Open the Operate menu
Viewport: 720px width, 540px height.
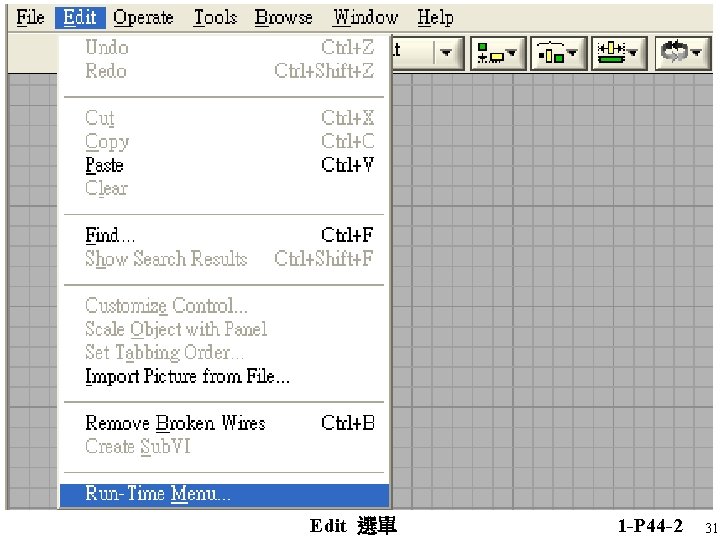point(143,17)
